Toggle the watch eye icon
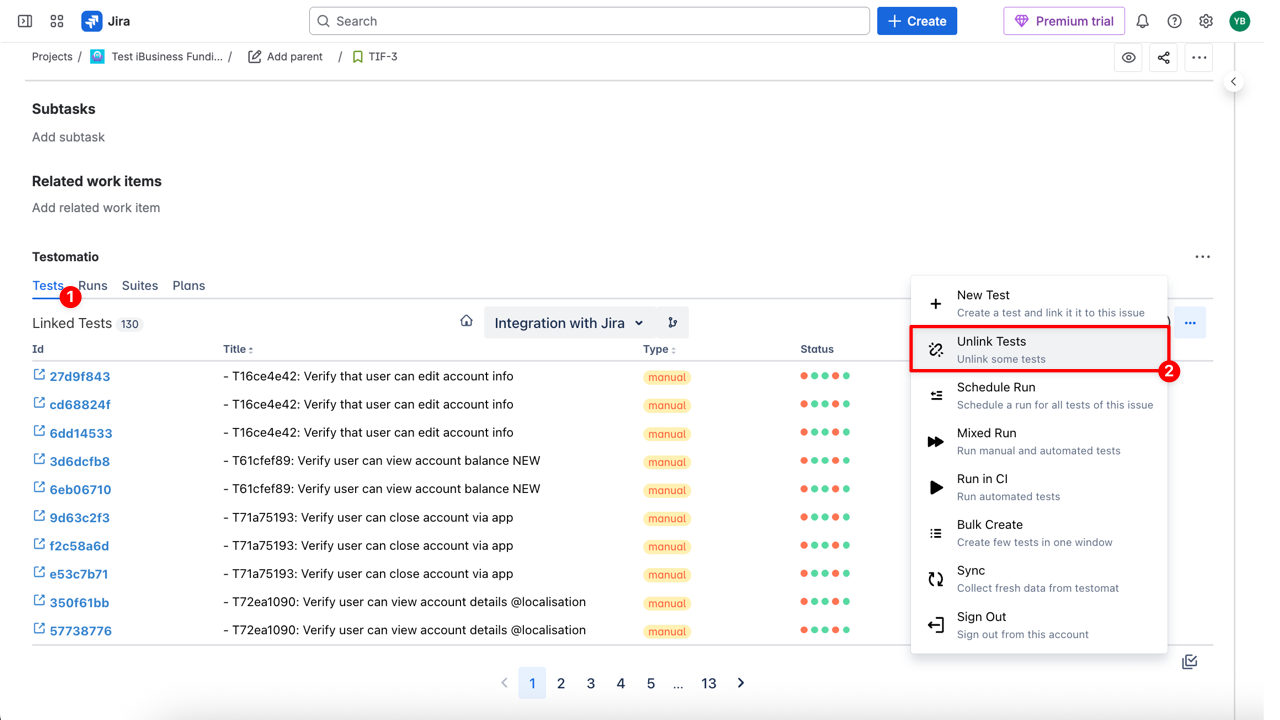 [1128, 58]
